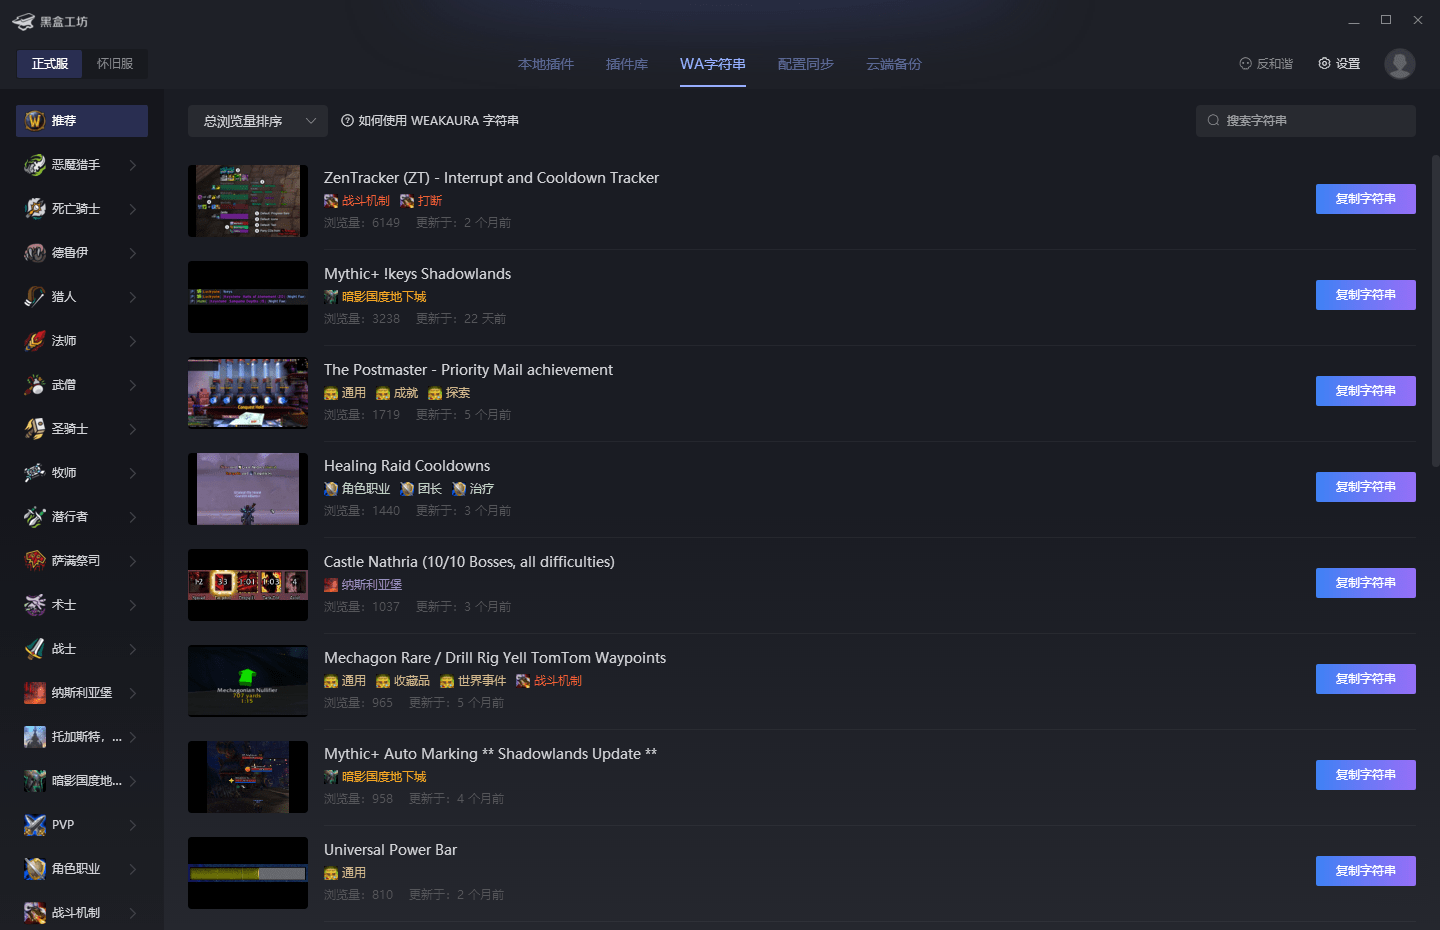
Task: Copy the ZenTracker string
Action: point(1365,199)
